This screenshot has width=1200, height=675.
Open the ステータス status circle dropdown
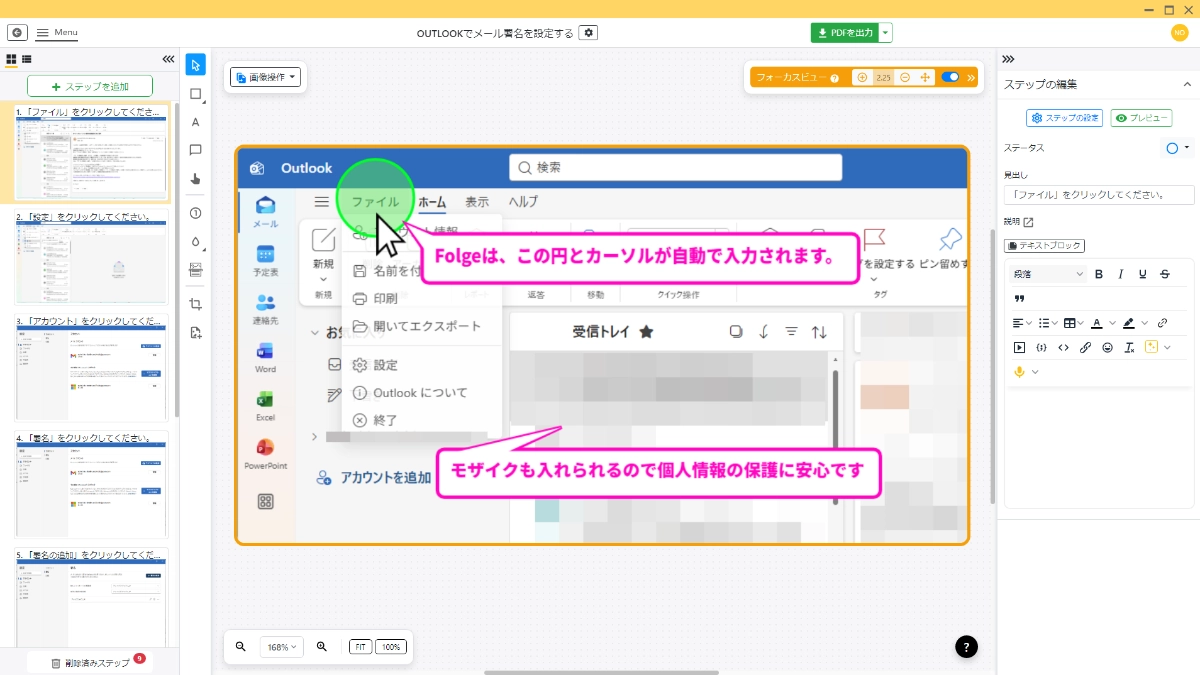pos(1178,148)
